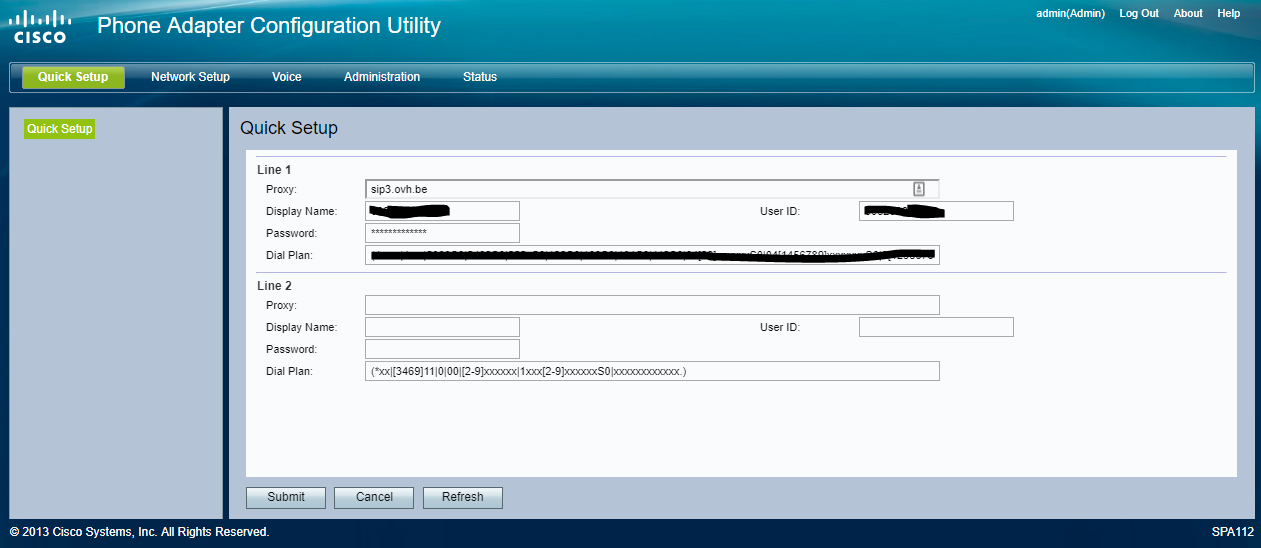The height and width of the screenshot is (548, 1261).
Task: Focus the Line 2 Display Name field
Action: tap(442, 327)
